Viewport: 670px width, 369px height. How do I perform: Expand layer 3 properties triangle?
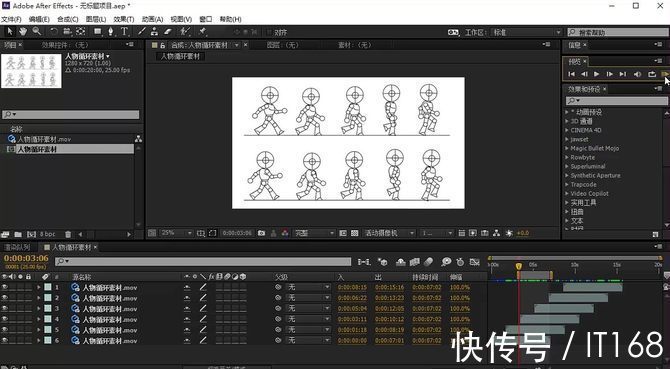coord(39,308)
